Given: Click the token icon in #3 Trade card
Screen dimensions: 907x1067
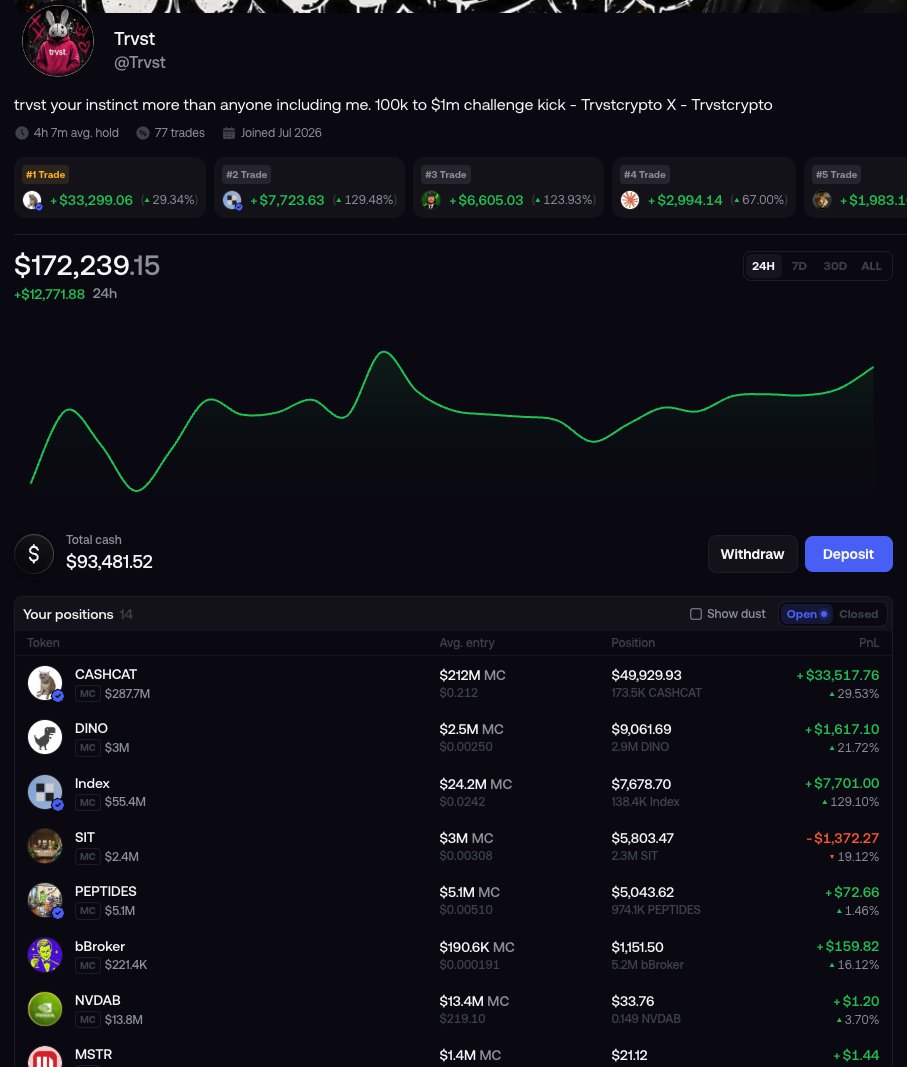Looking at the screenshot, I should click(x=431, y=200).
